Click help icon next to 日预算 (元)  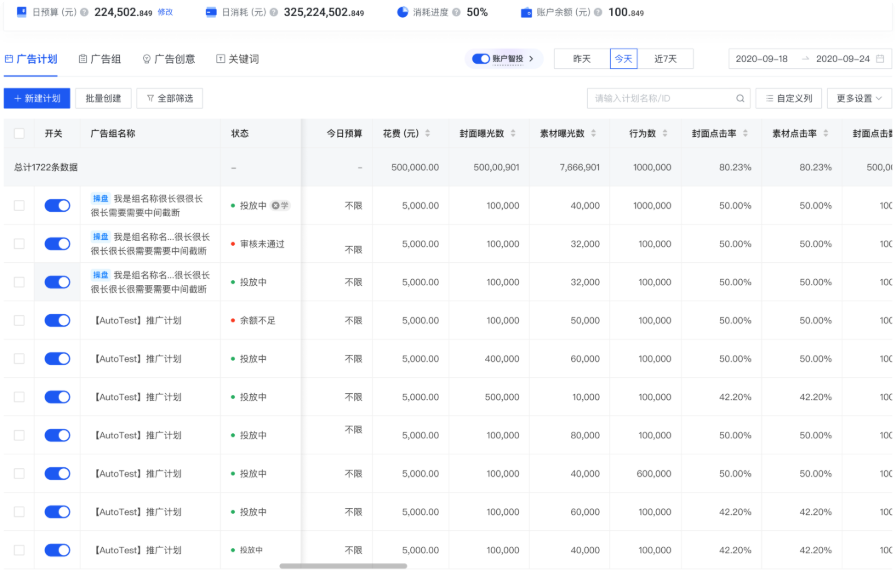[84, 12]
